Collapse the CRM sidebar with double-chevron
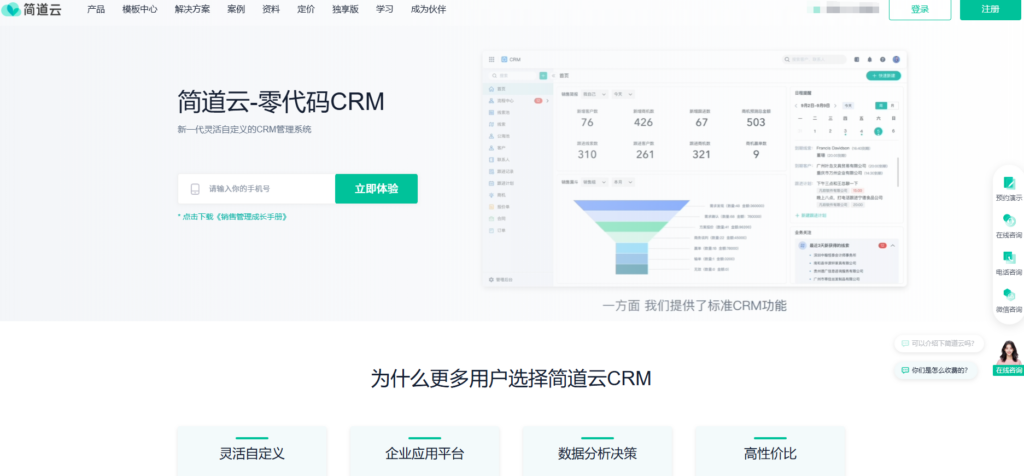This screenshot has height=476, width=1024. pyautogui.click(x=554, y=76)
